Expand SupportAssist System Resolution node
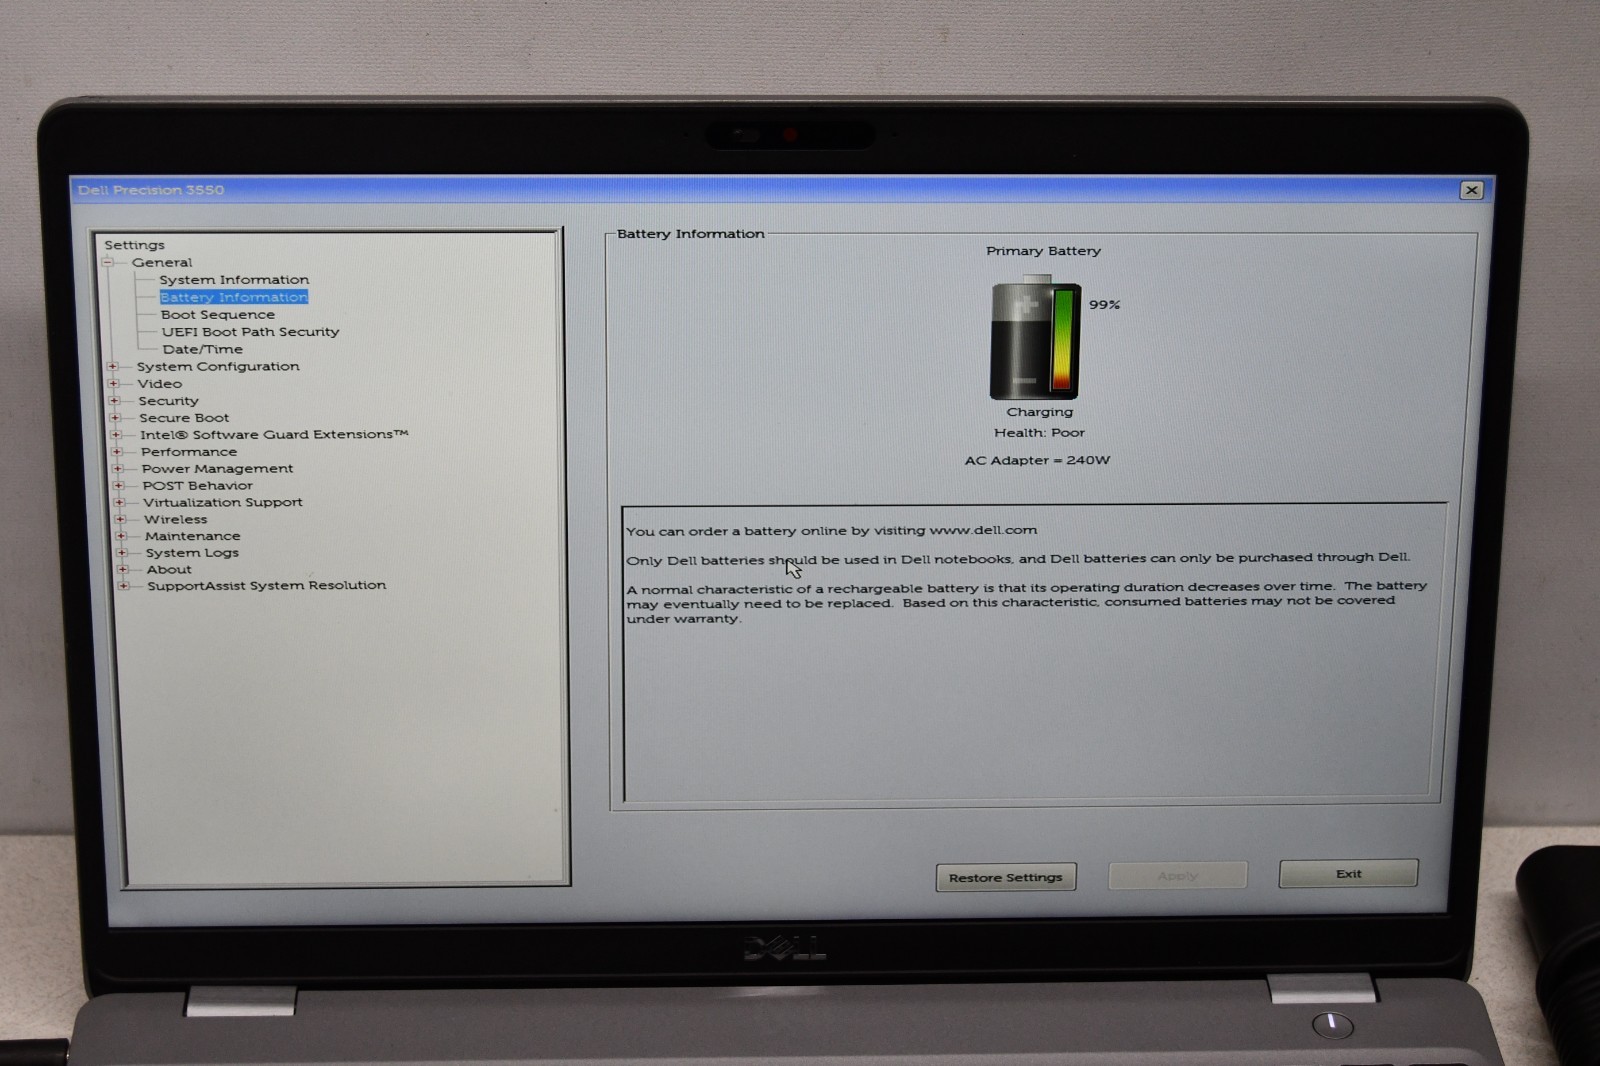This screenshot has width=1600, height=1066. (x=124, y=585)
